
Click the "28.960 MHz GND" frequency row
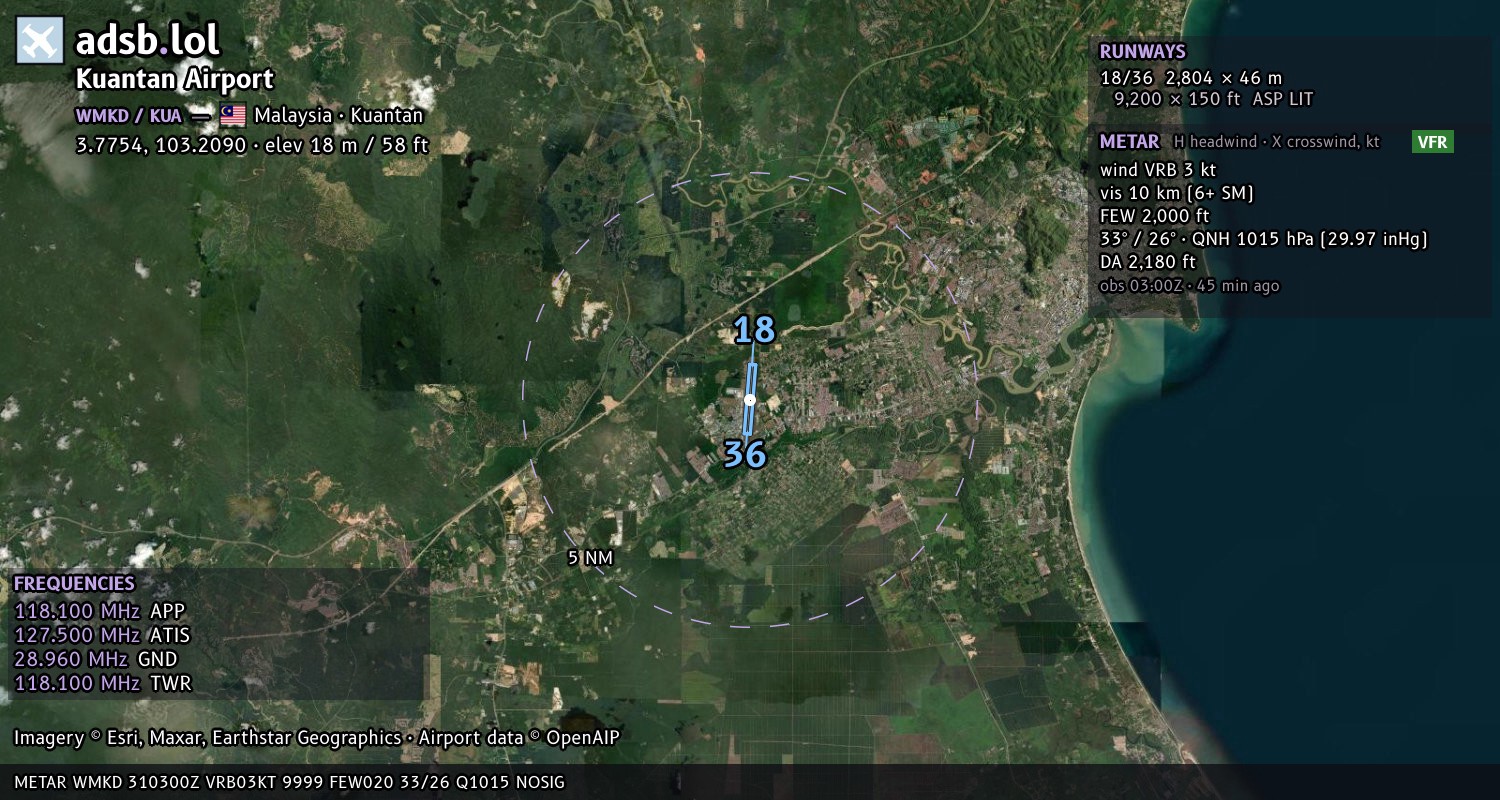96,659
